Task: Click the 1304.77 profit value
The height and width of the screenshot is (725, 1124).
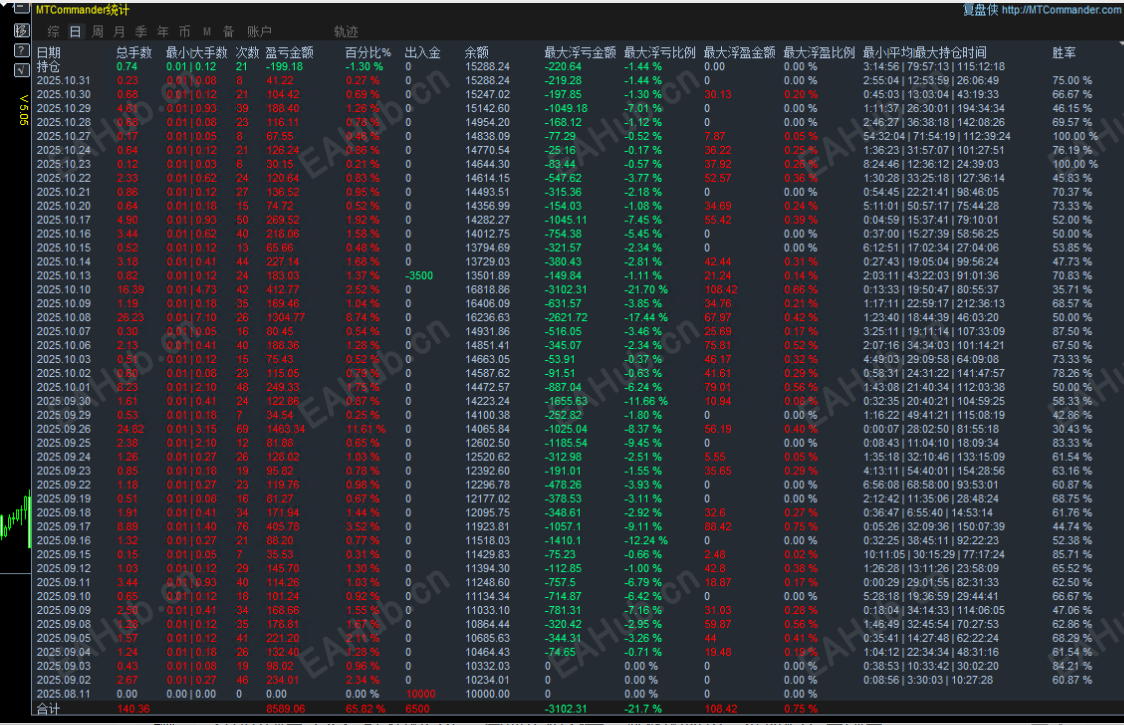Action: 285,317
